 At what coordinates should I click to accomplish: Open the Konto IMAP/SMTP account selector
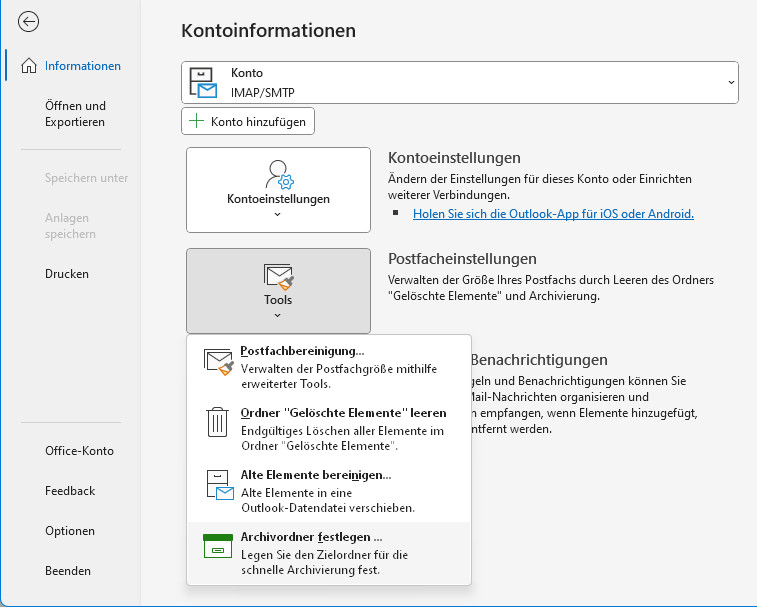[x=460, y=83]
